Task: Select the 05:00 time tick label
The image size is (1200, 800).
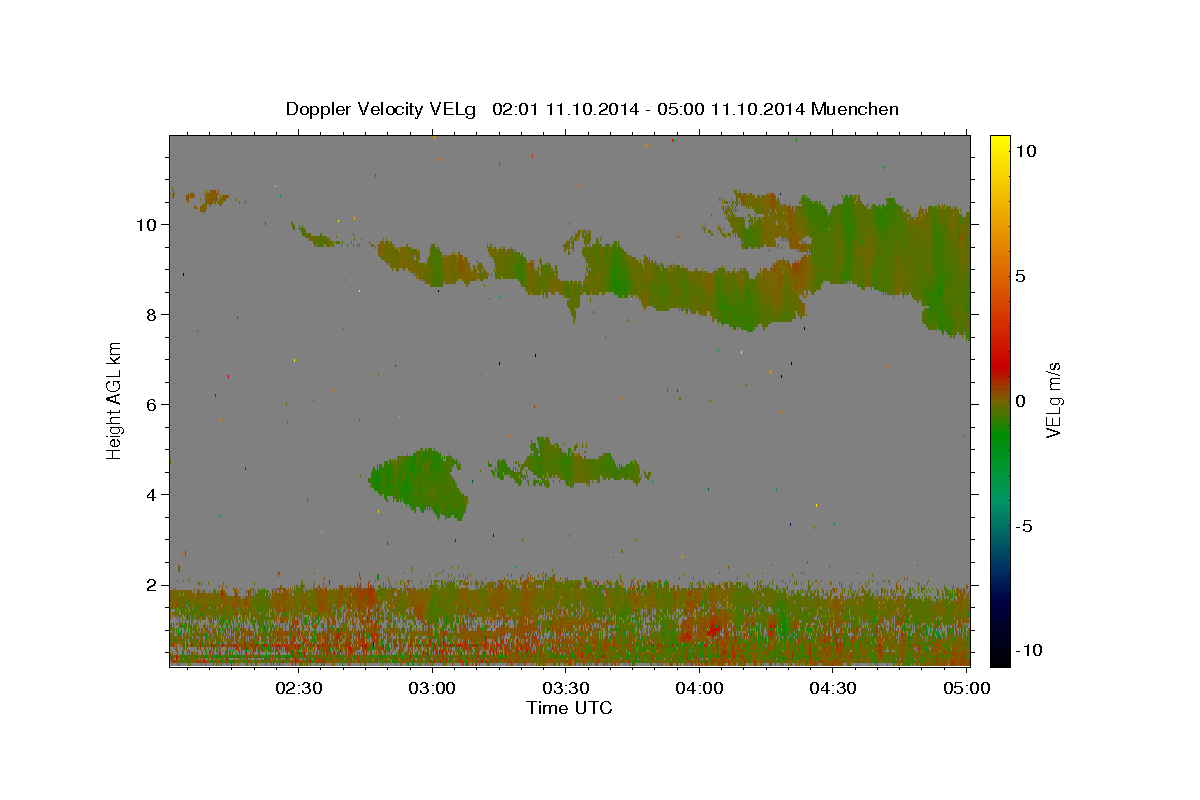Action: click(x=966, y=688)
